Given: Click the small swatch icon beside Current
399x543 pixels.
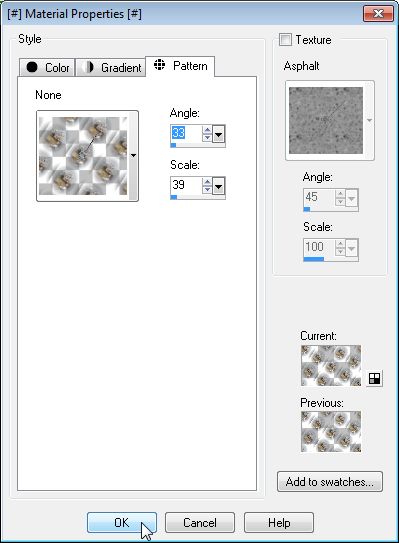Looking at the screenshot, I should 374,378.
